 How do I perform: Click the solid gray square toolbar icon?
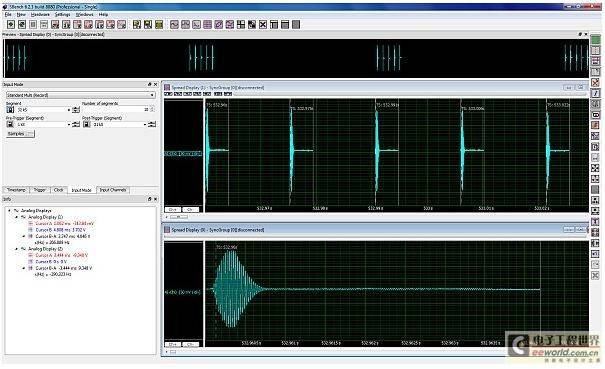(x=296, y=25)
